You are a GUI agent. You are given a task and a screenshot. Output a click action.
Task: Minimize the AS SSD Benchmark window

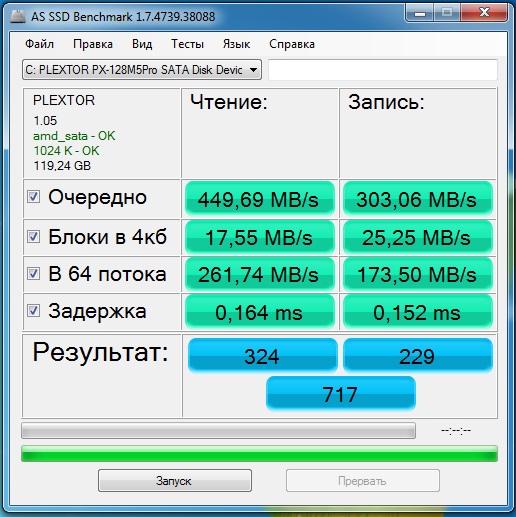pos(420,13)
